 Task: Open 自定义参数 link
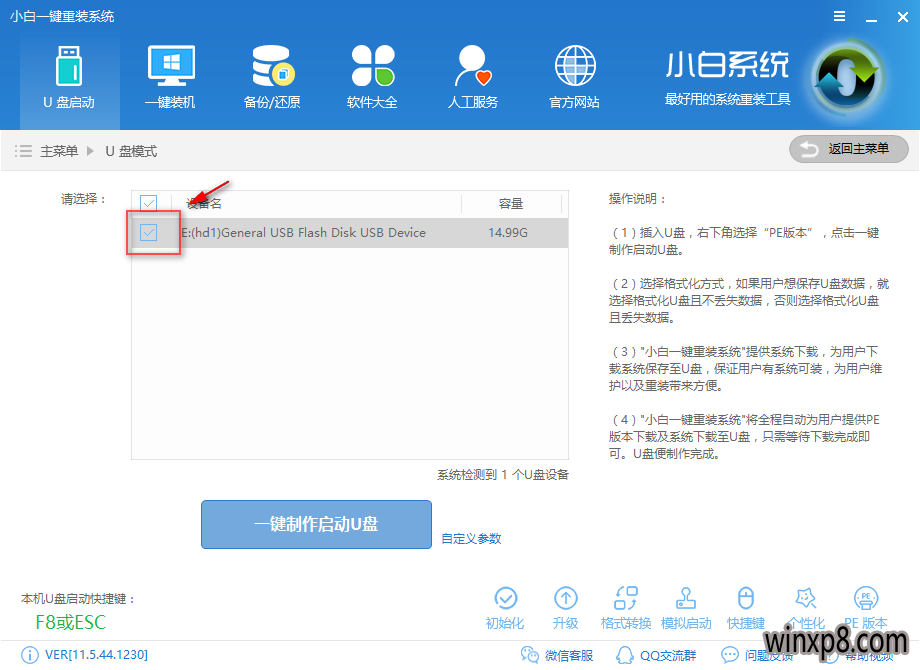[x=471, y=539]
